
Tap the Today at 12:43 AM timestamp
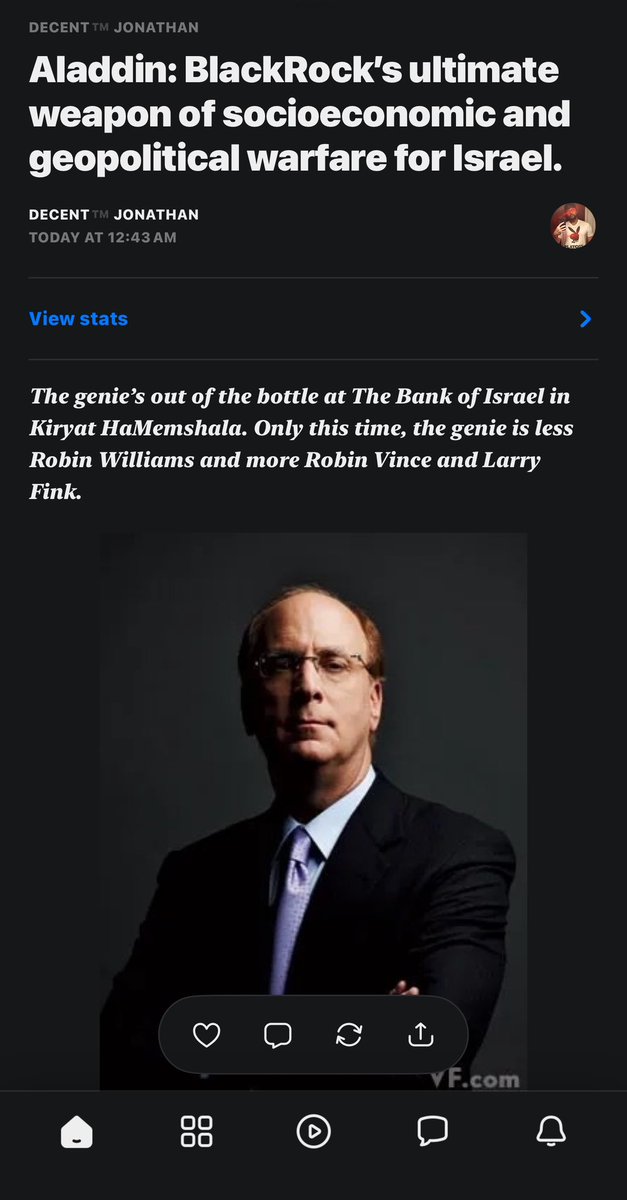(x=102, y=237)
